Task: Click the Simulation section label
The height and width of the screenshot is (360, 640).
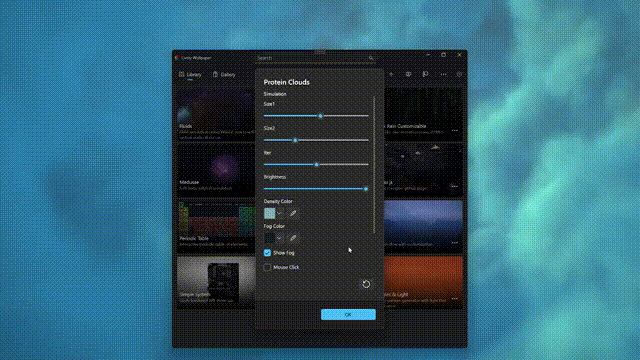Action: [275, 94]
